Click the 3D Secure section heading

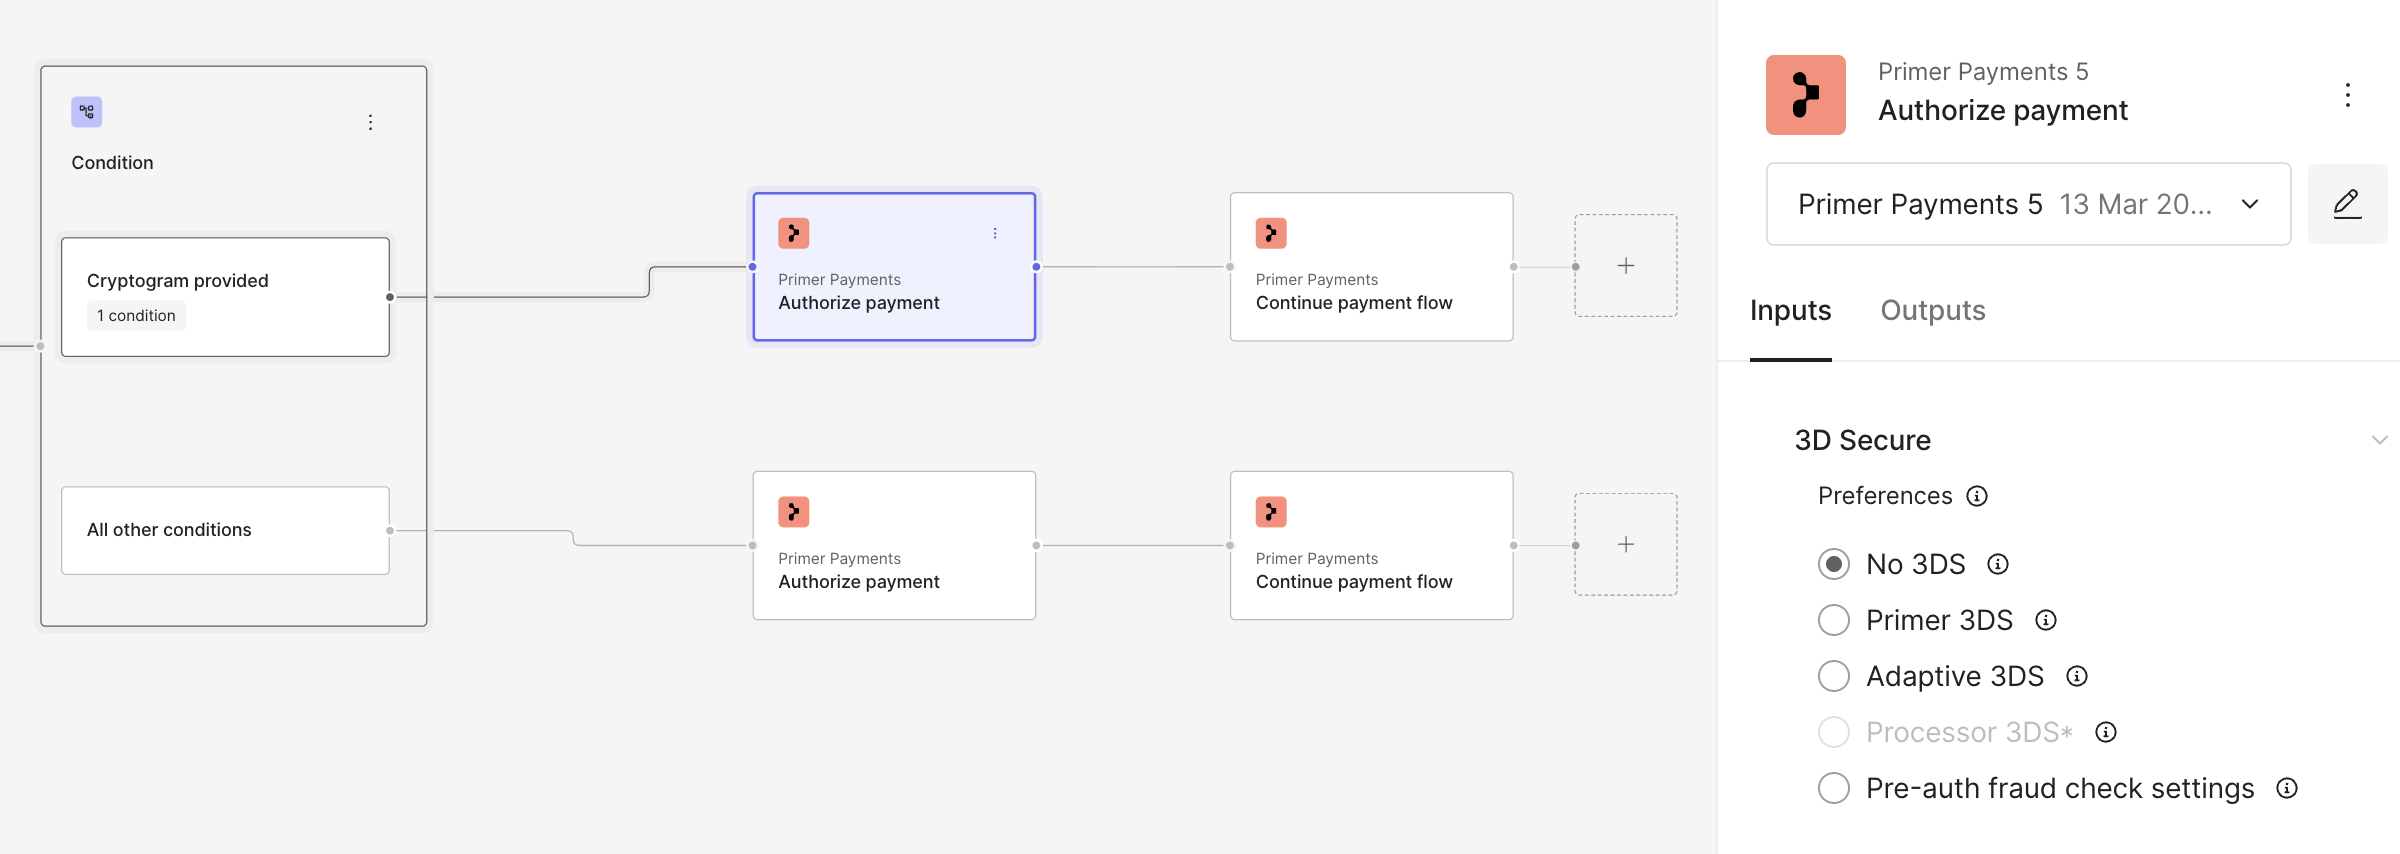pyautogui.click(x=1862, y=440)
